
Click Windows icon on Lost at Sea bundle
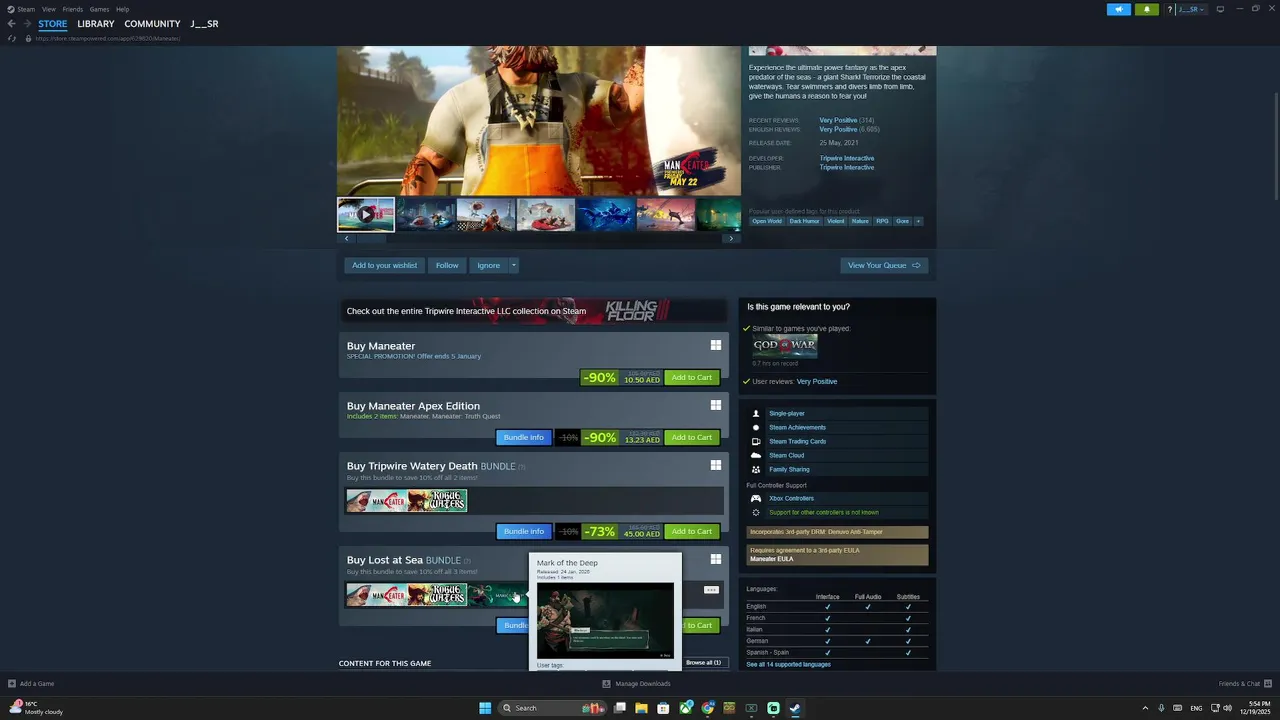(x=716, y=559)
